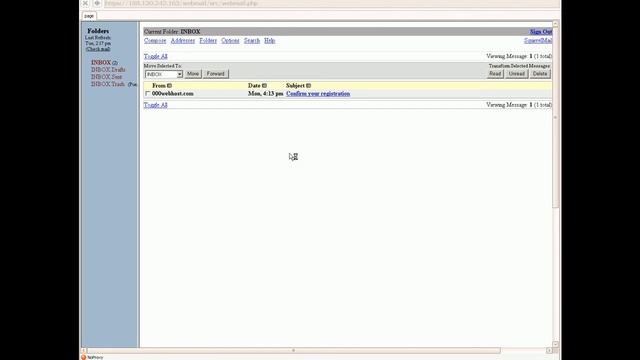This screenshot has width=640, height=360.
Task: Click the browser stop (X) icon
Action: (x=85, y=3)
